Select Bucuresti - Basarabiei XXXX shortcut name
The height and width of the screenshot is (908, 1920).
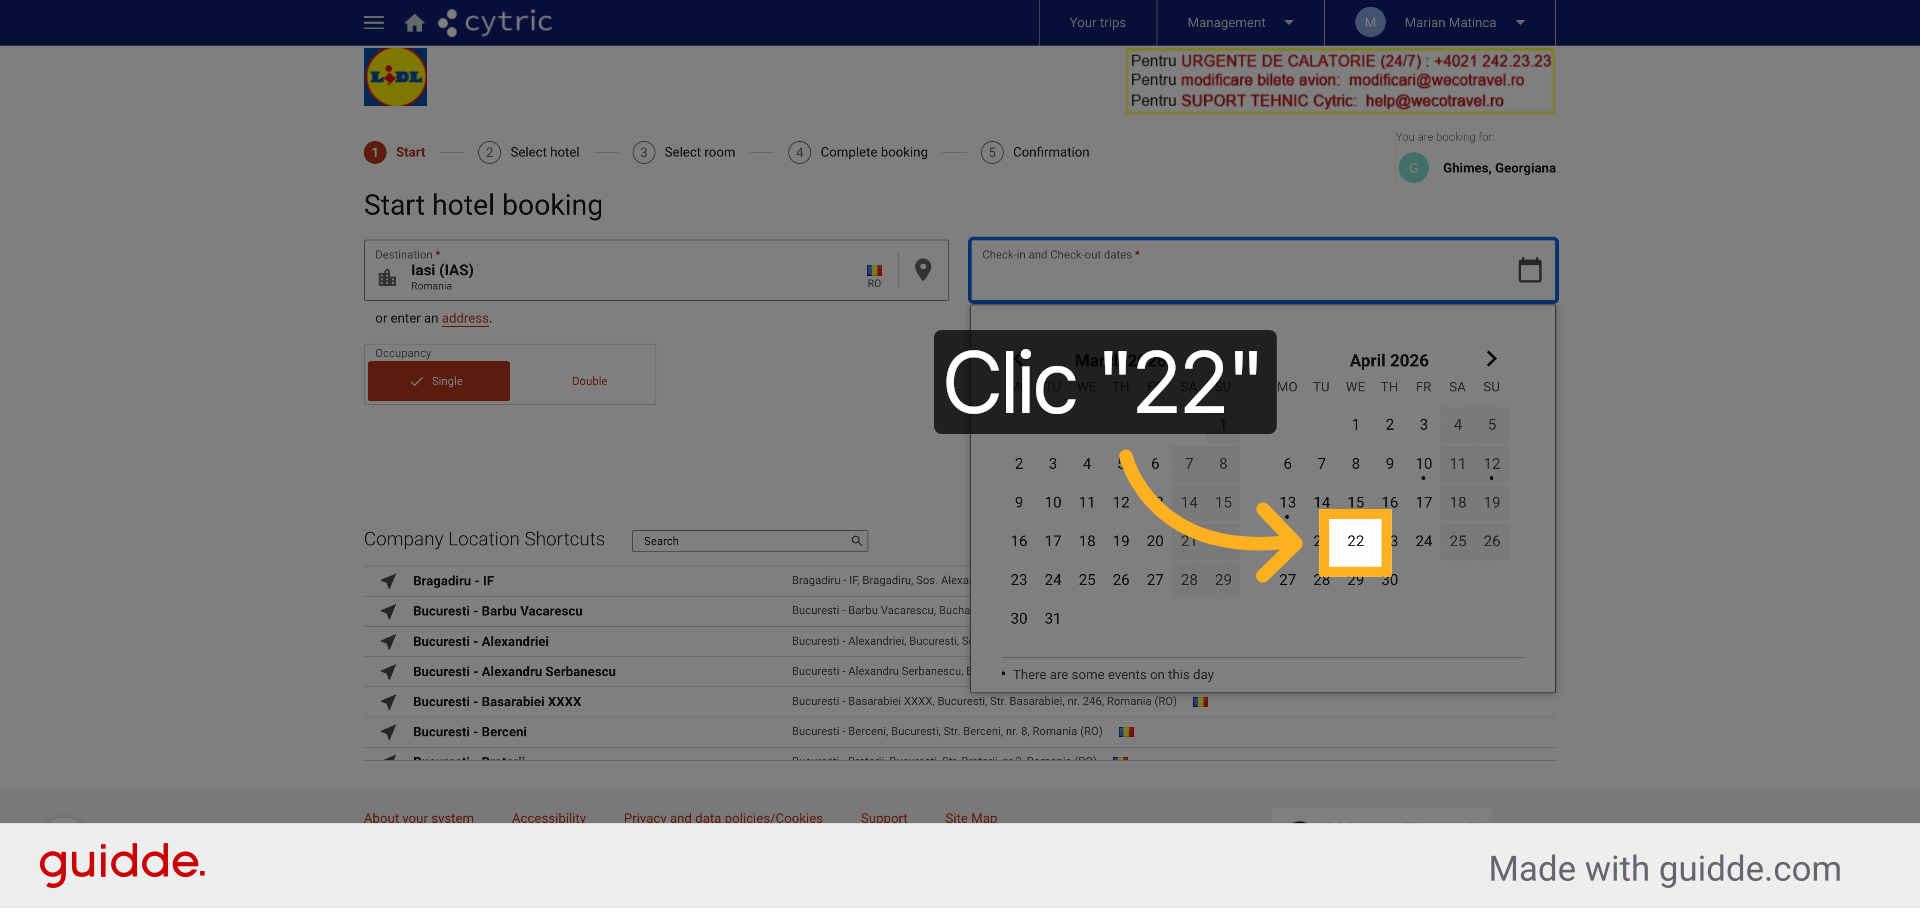click(x=497, y=702)
